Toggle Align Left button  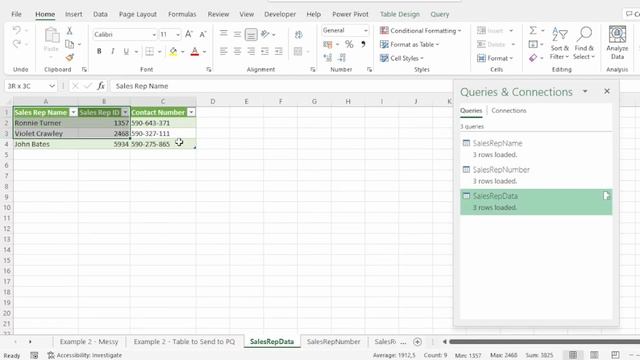coord(223,51)
